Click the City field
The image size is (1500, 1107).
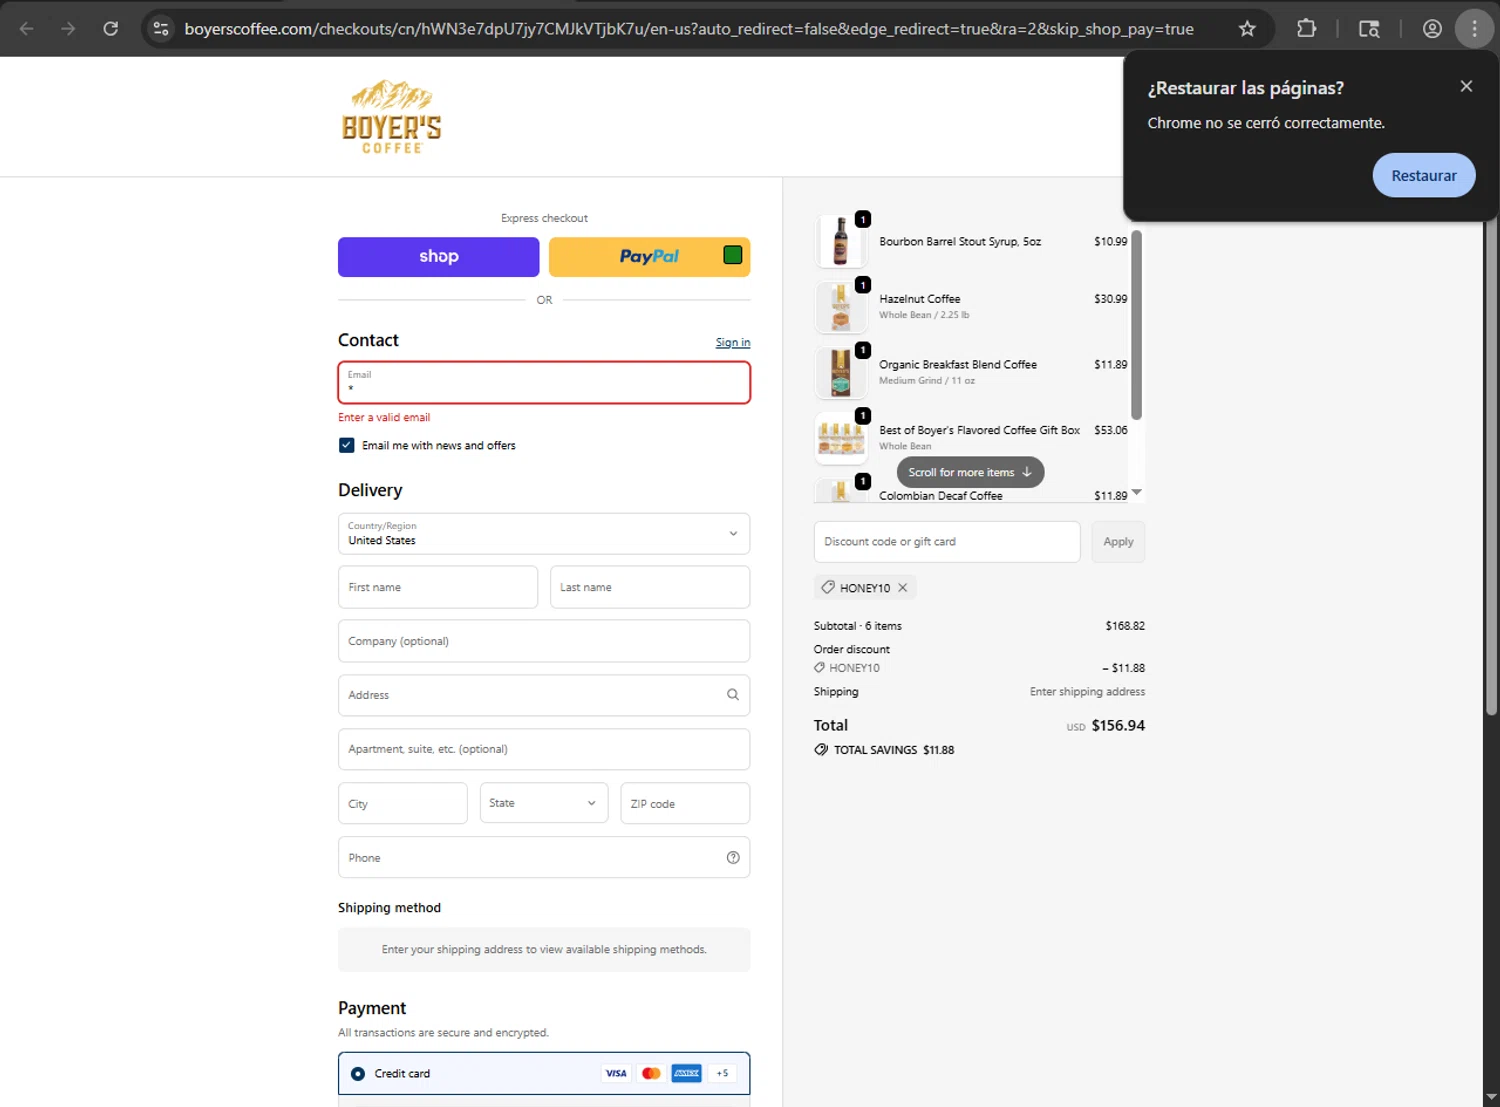point(403,803)
